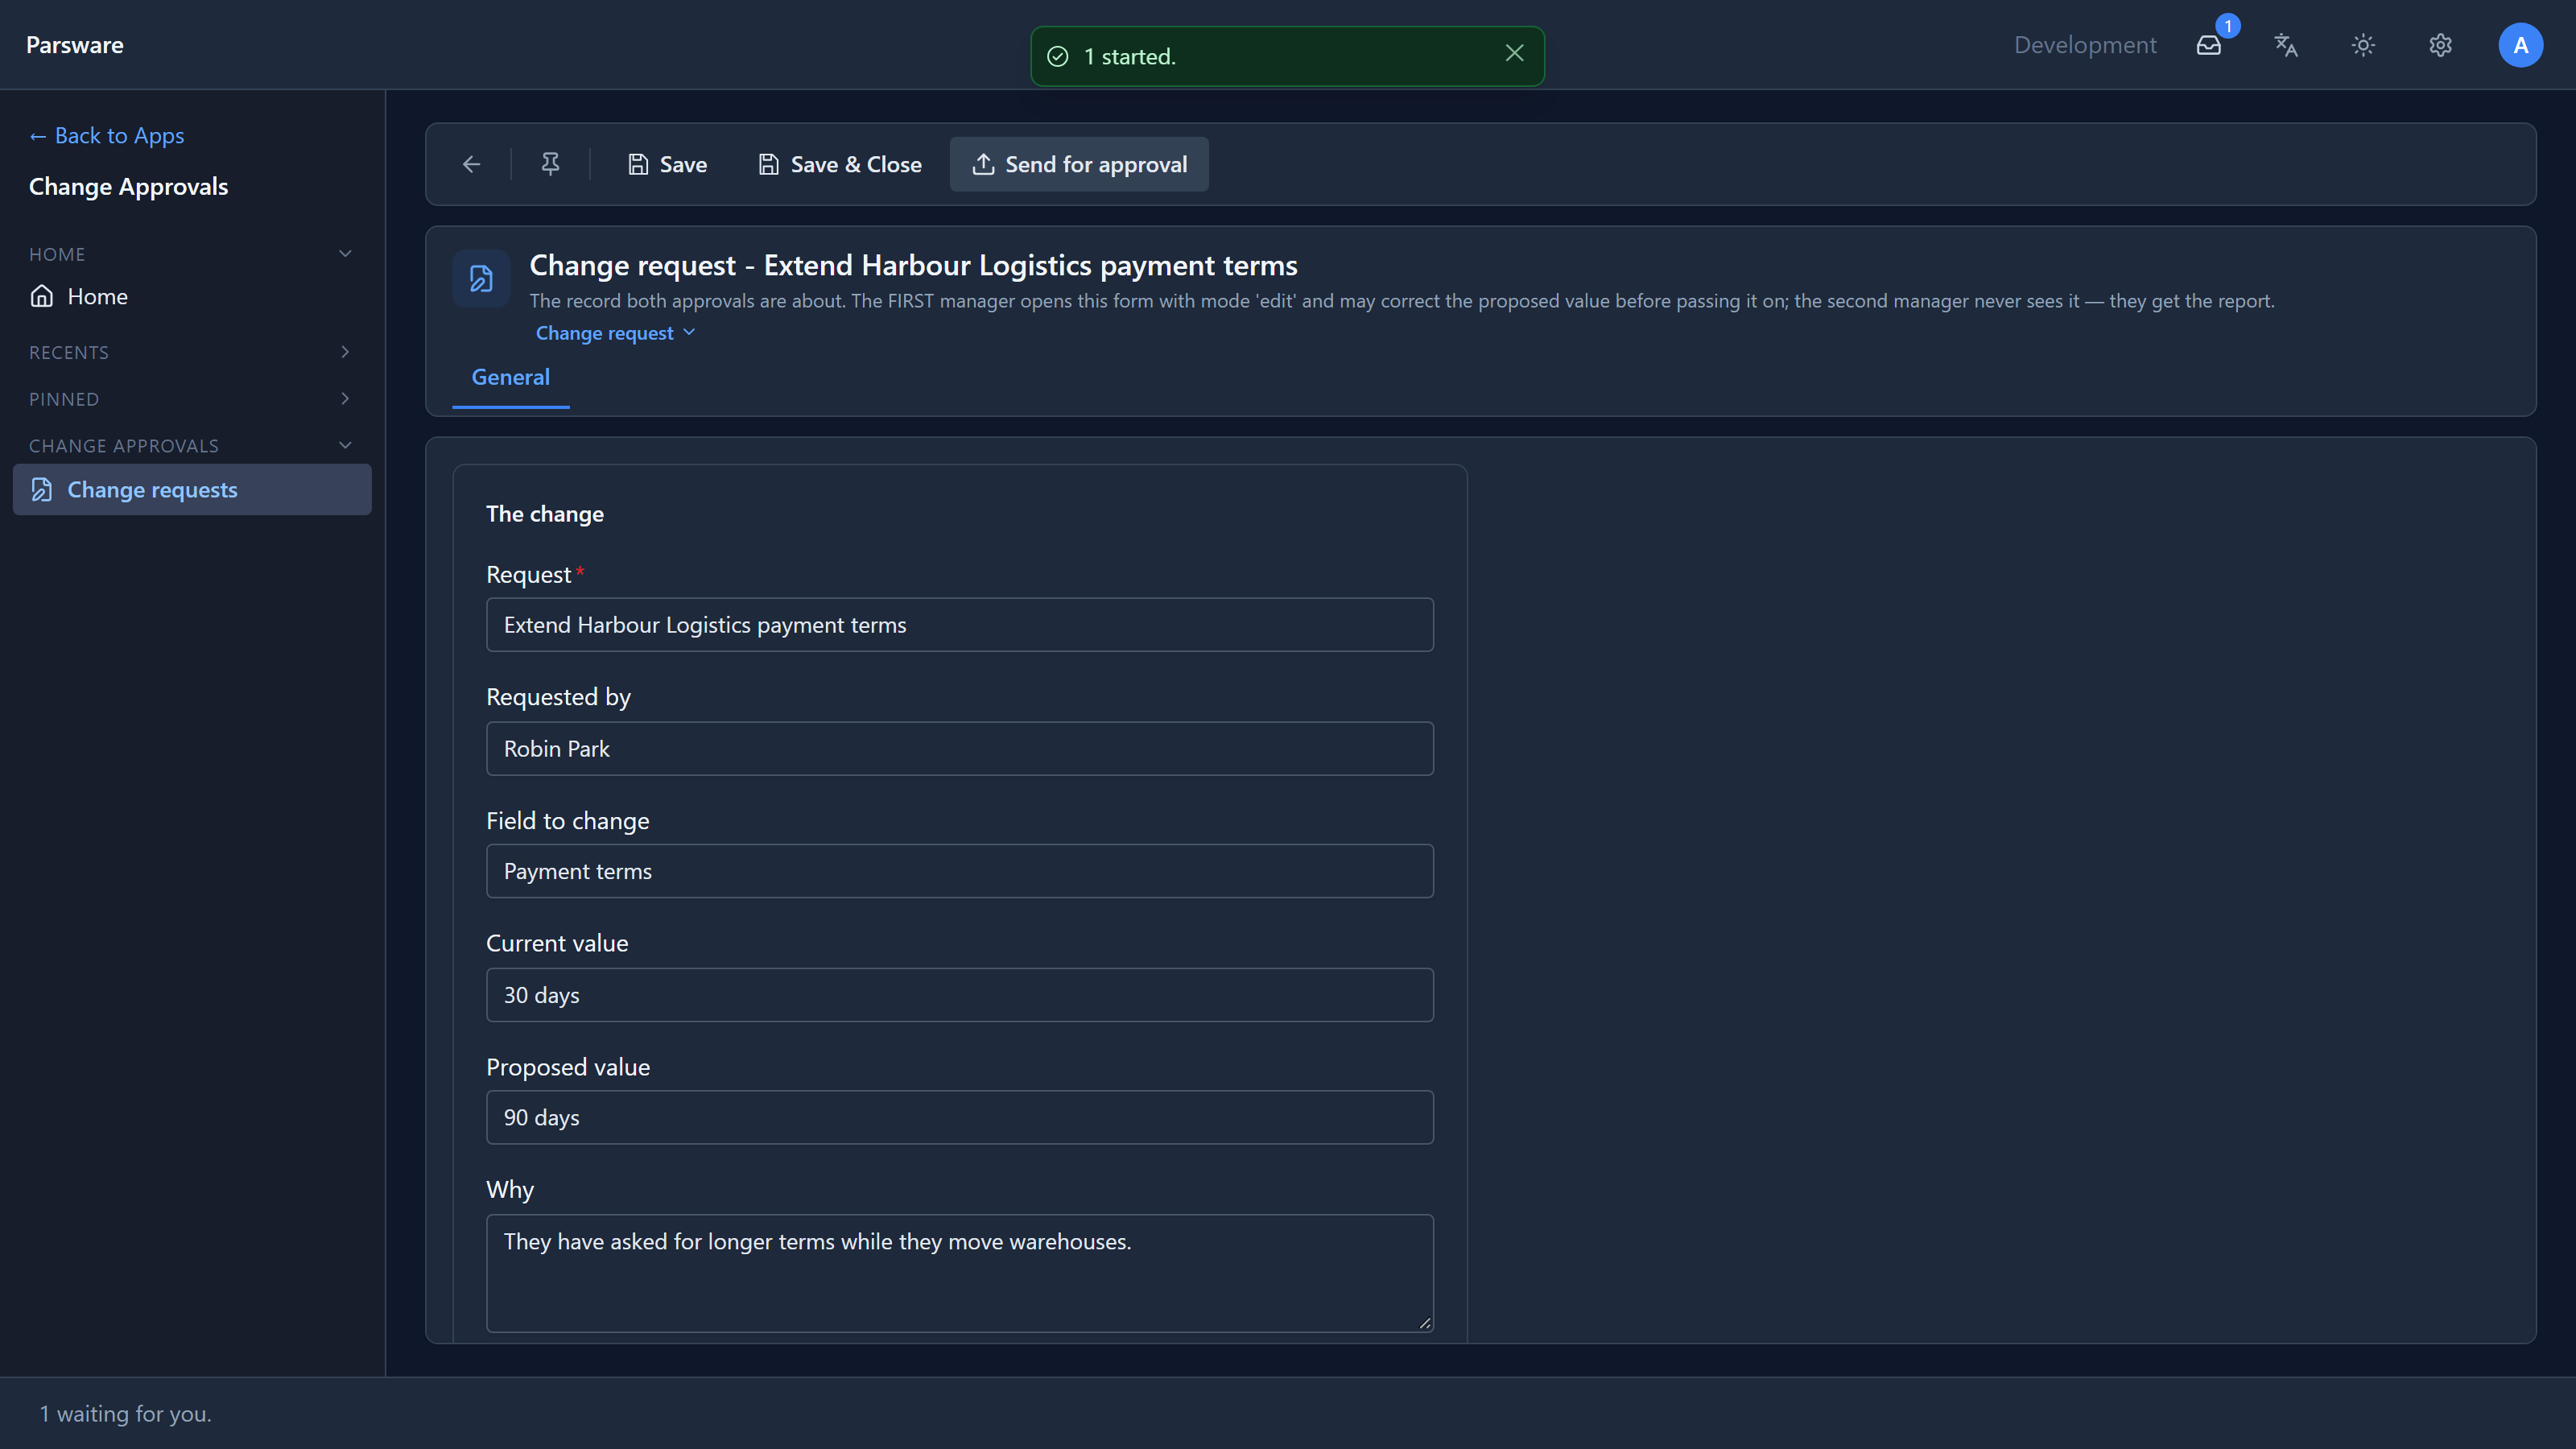
Task: Click '1 waiting for you.' in the status bar
Action: (x=126, y=1413)
